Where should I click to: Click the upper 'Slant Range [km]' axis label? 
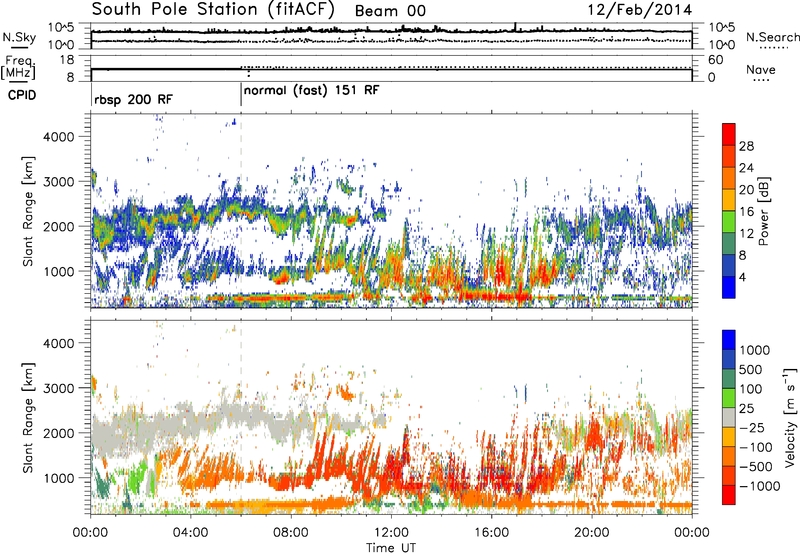click(28, 211)
